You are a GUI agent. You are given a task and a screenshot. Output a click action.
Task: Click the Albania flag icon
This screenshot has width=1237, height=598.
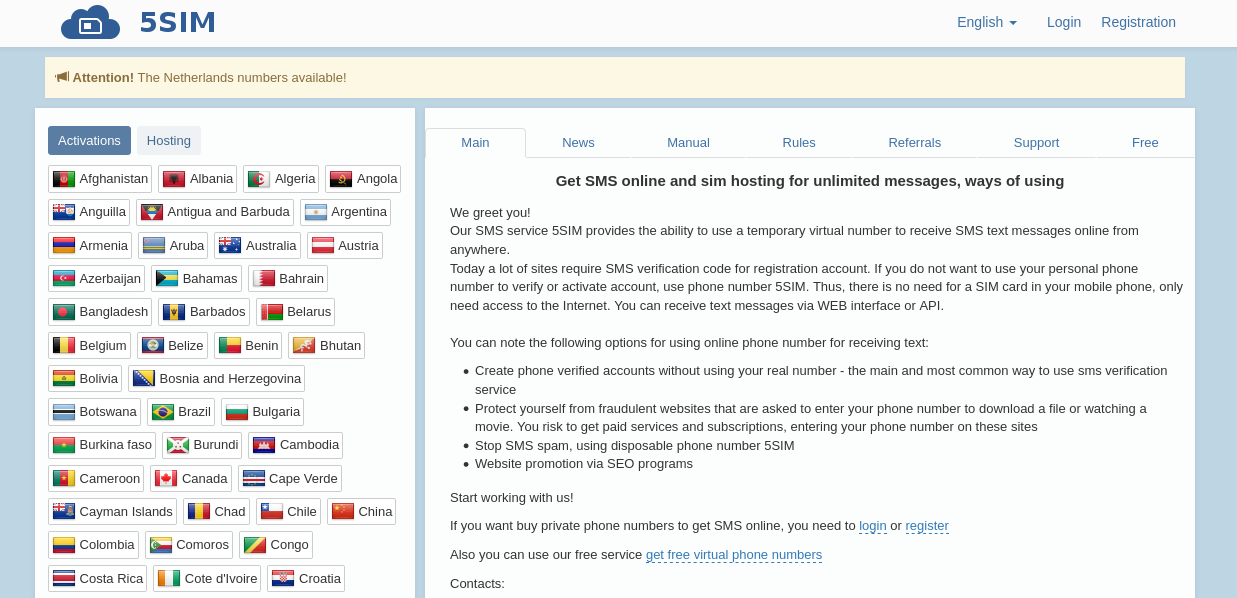174,179
